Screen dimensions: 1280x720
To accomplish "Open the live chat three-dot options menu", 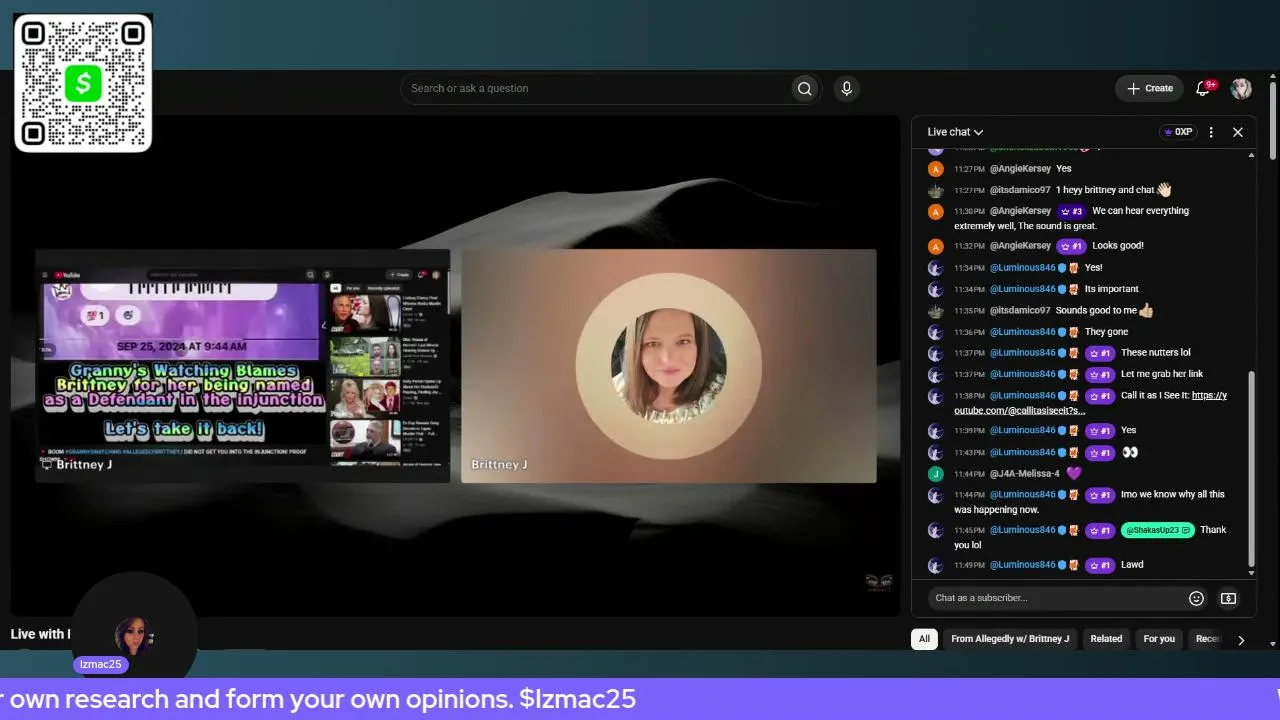I will (x=1211, y=132).
